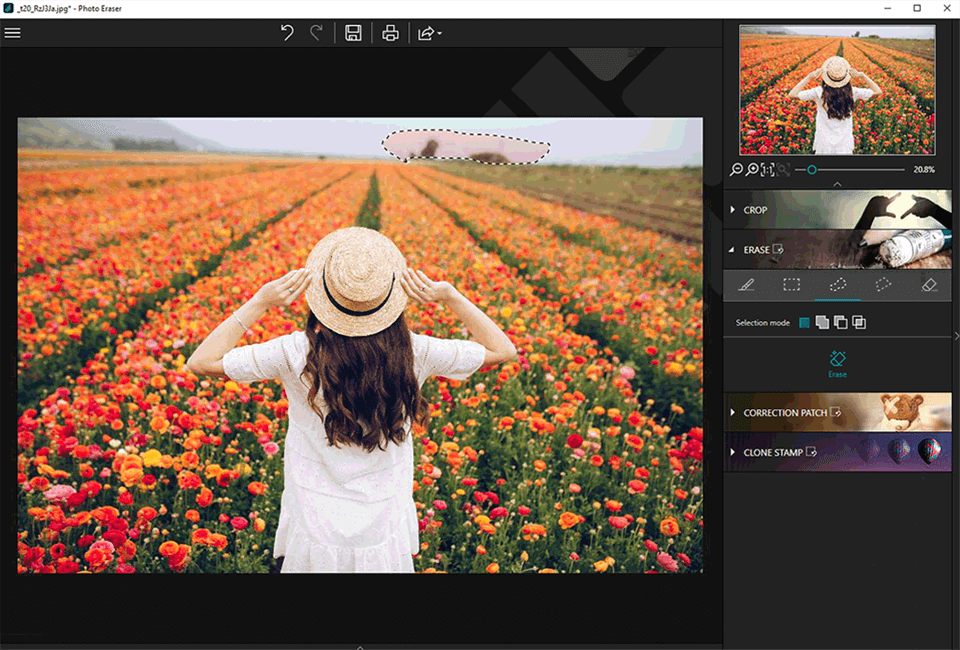Print the photo using printer icon

pos(390,33)
